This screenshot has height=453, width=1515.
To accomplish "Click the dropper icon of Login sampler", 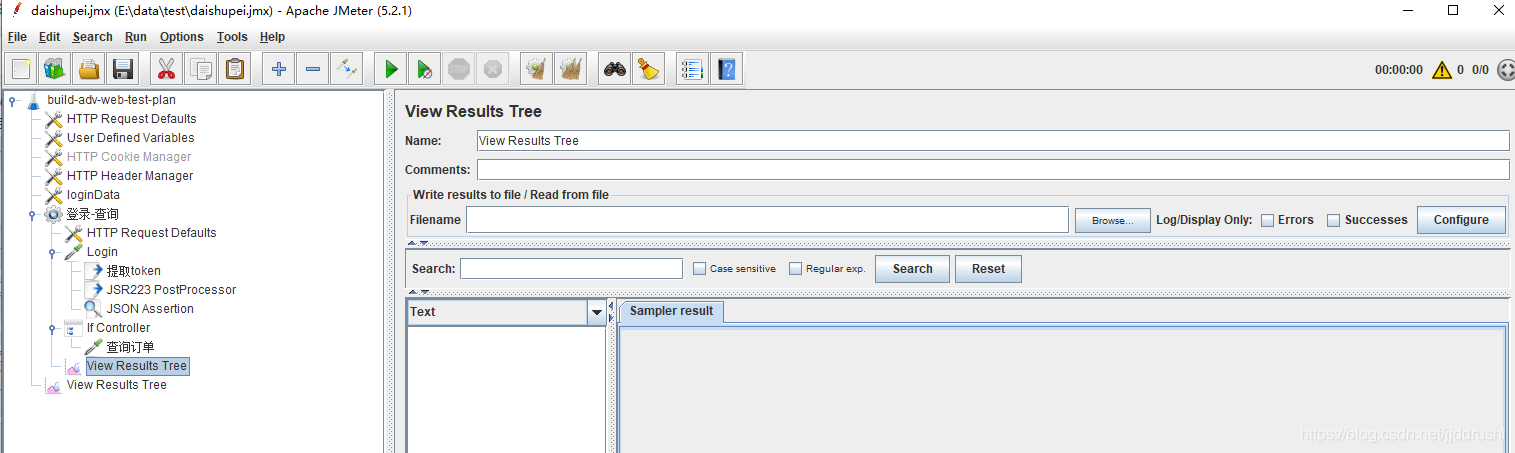I will [x=74, y=252].
